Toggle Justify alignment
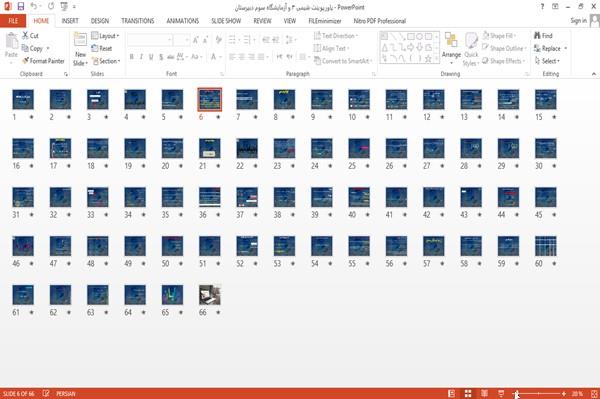The image size is (600, 399). (261, 57)
